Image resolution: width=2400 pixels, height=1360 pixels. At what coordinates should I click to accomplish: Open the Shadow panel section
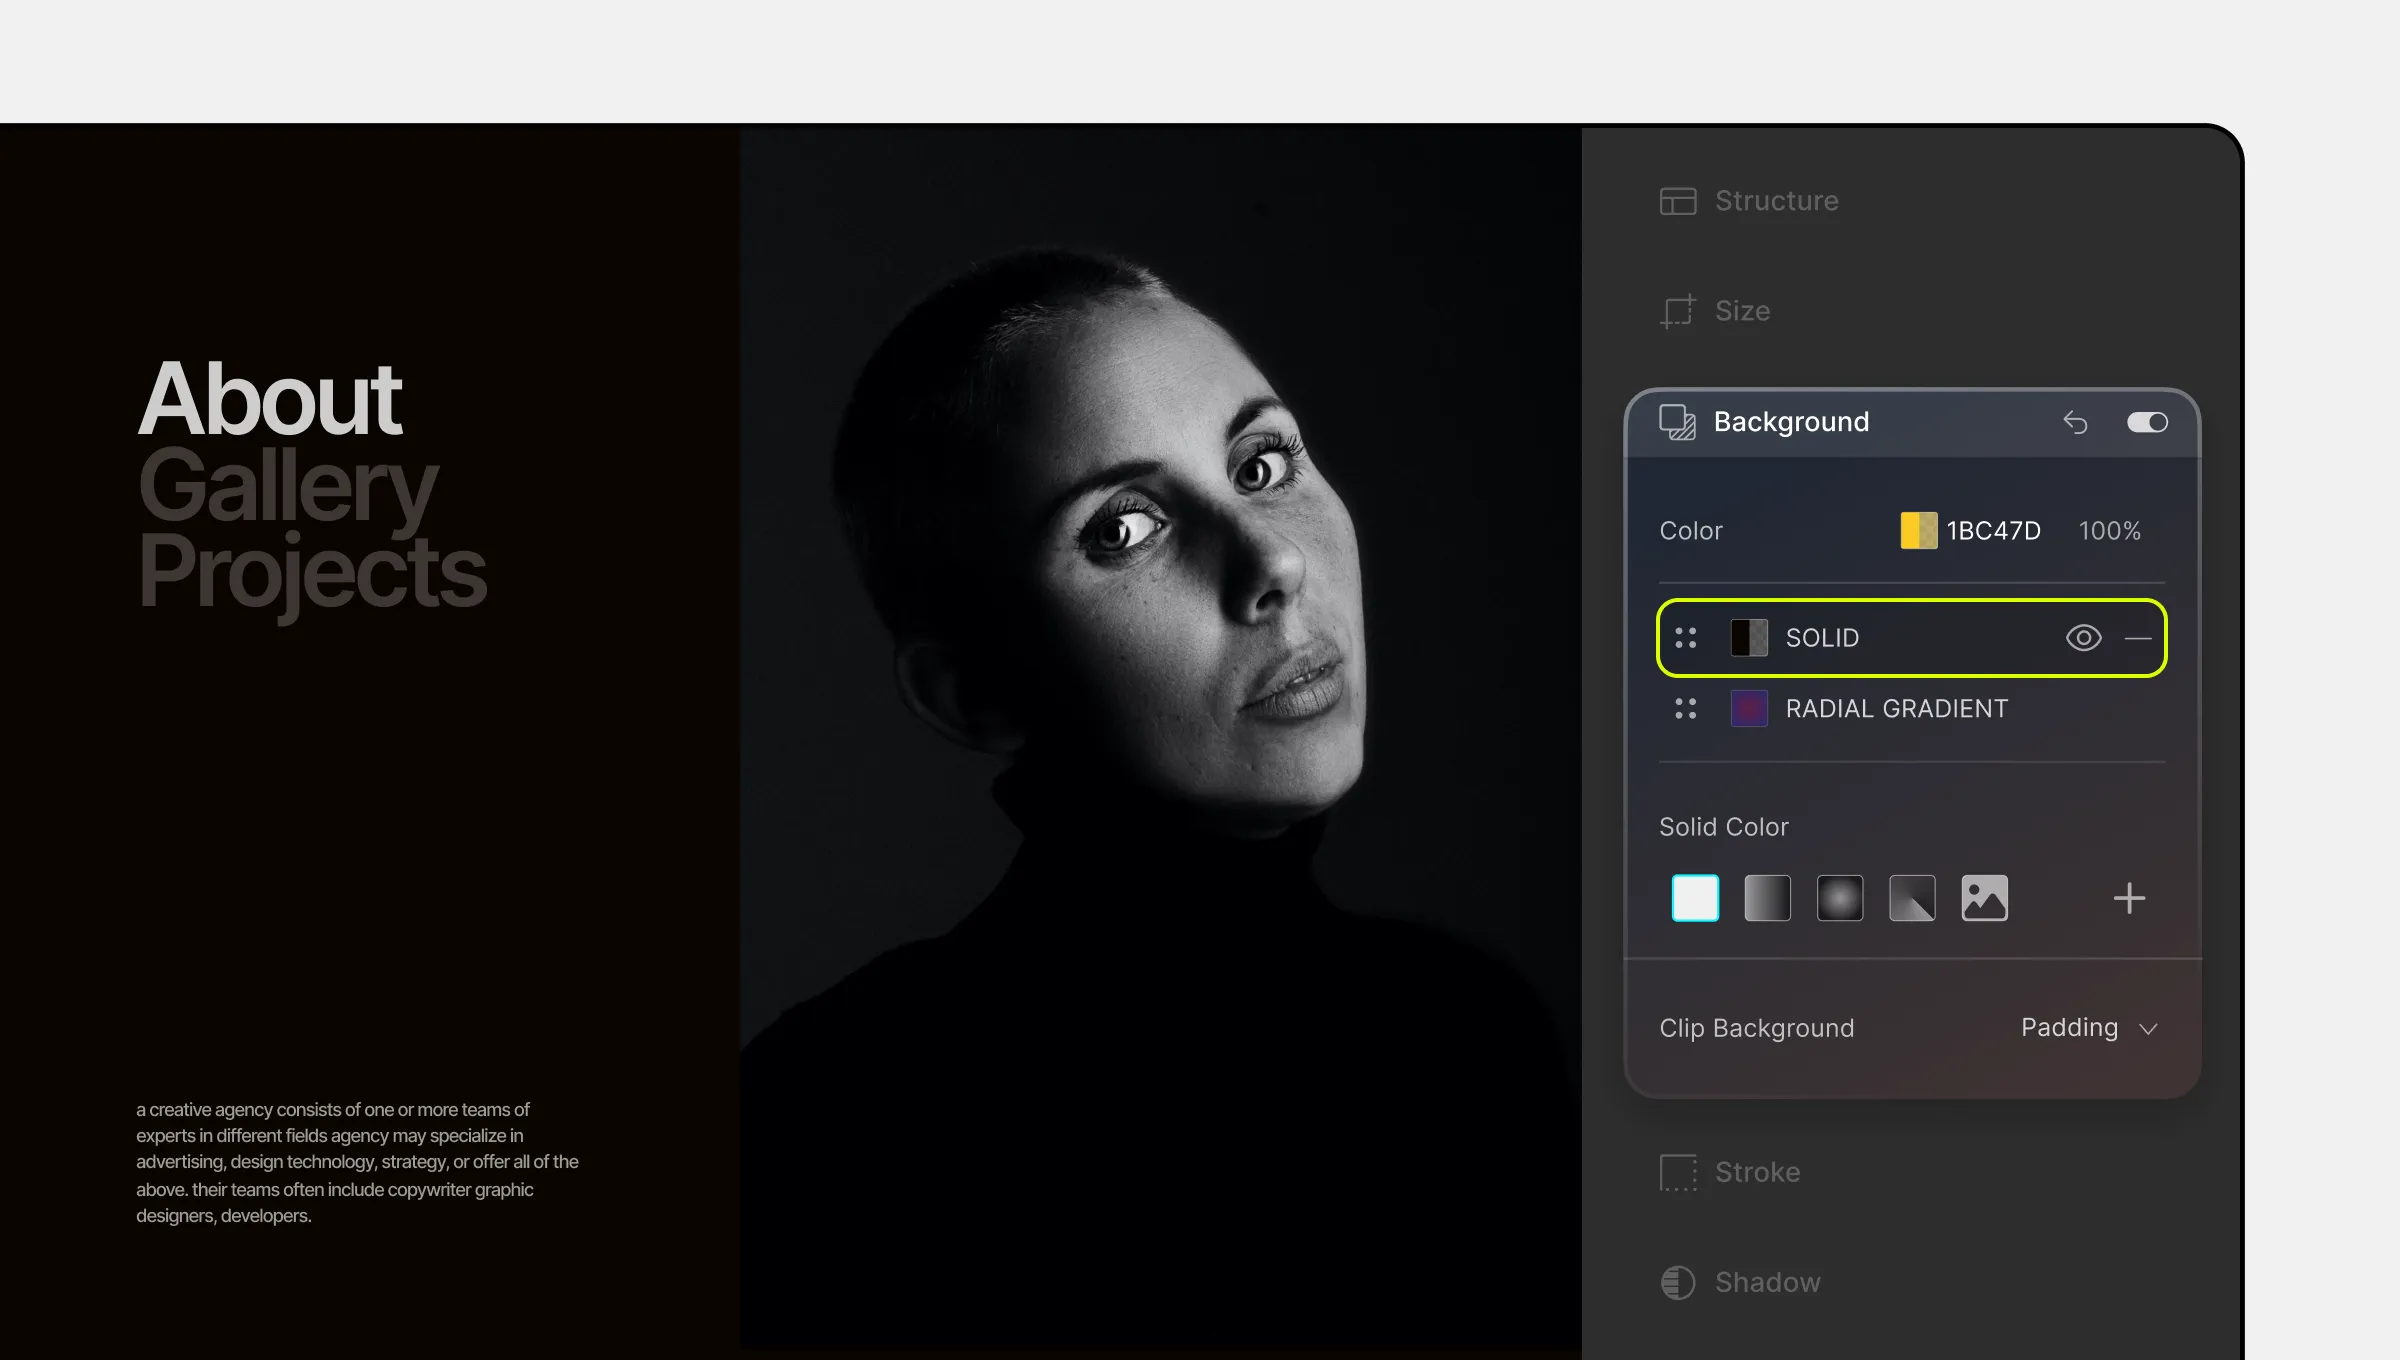point(1740,1283)
